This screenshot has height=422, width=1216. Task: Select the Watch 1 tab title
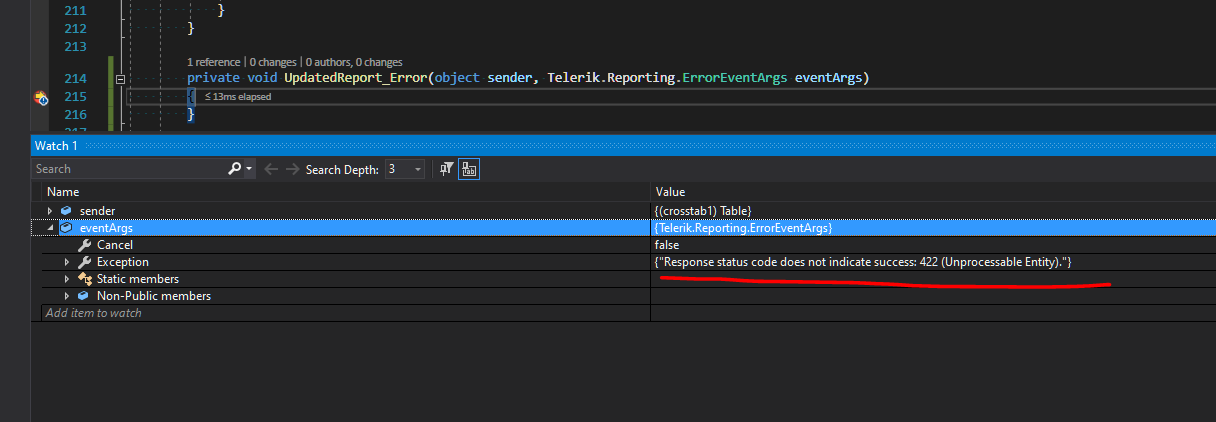pyautogui.click(x=56, y=146)
